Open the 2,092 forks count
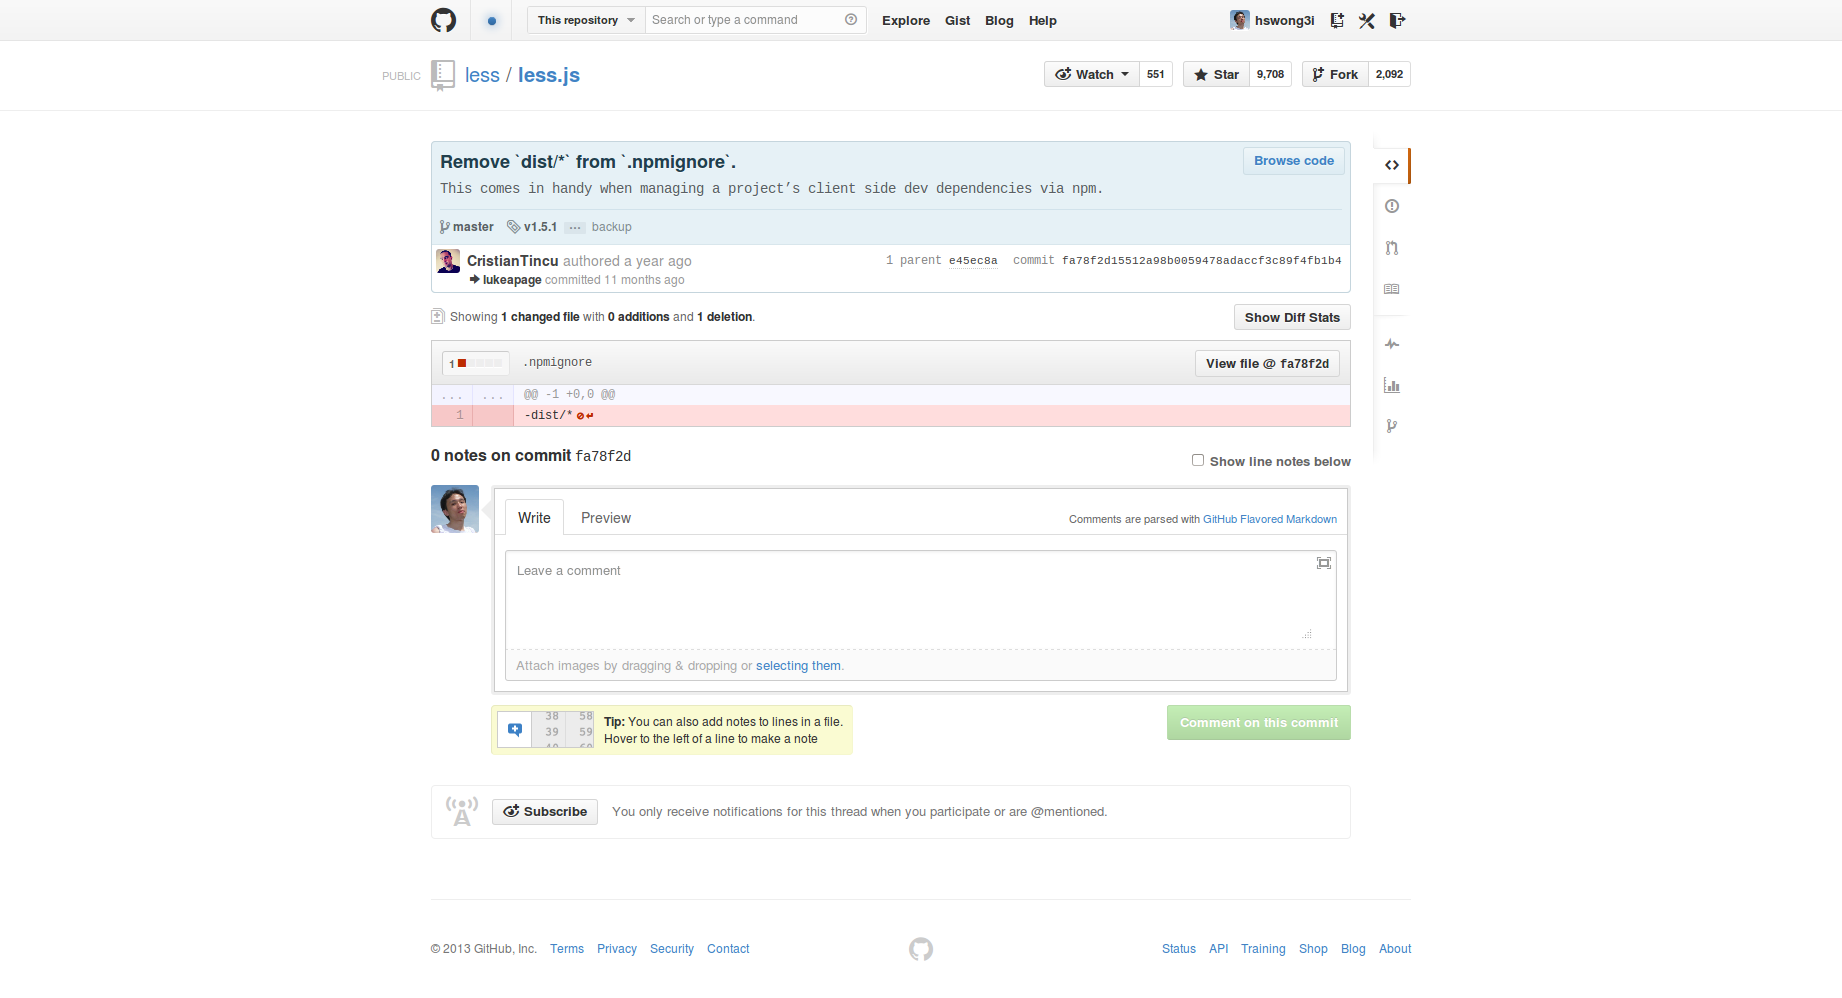 (1389, 74)
